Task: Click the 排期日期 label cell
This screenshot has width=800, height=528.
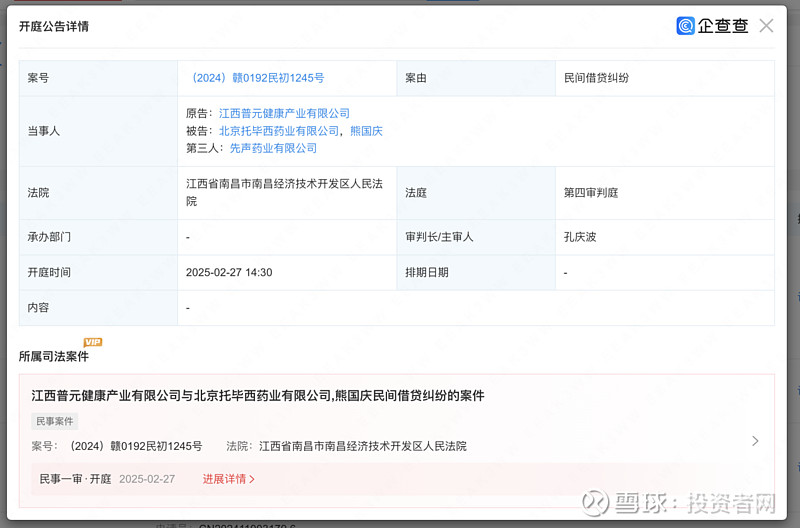Action: (x=476, y=272)
